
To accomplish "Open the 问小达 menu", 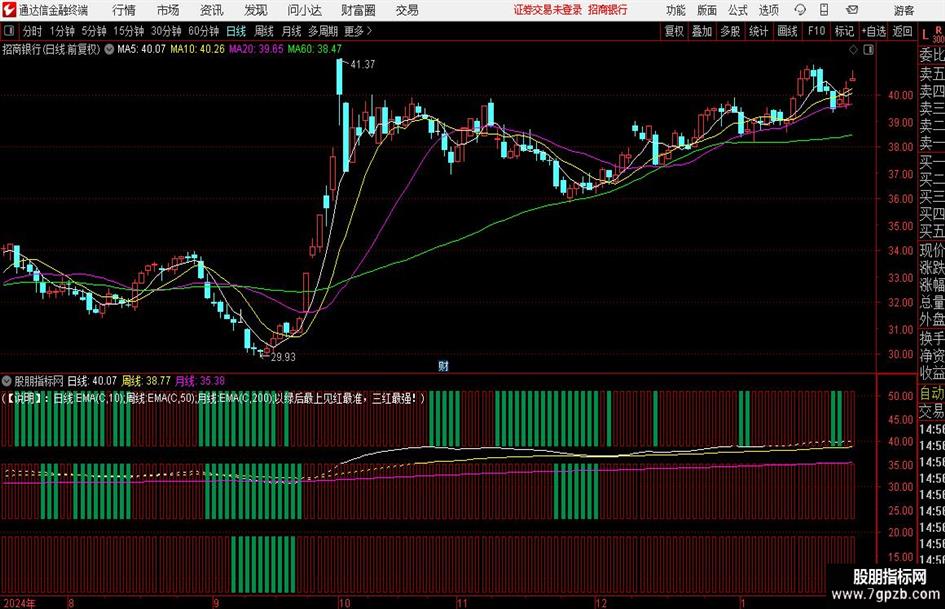I will click(304, 10).
